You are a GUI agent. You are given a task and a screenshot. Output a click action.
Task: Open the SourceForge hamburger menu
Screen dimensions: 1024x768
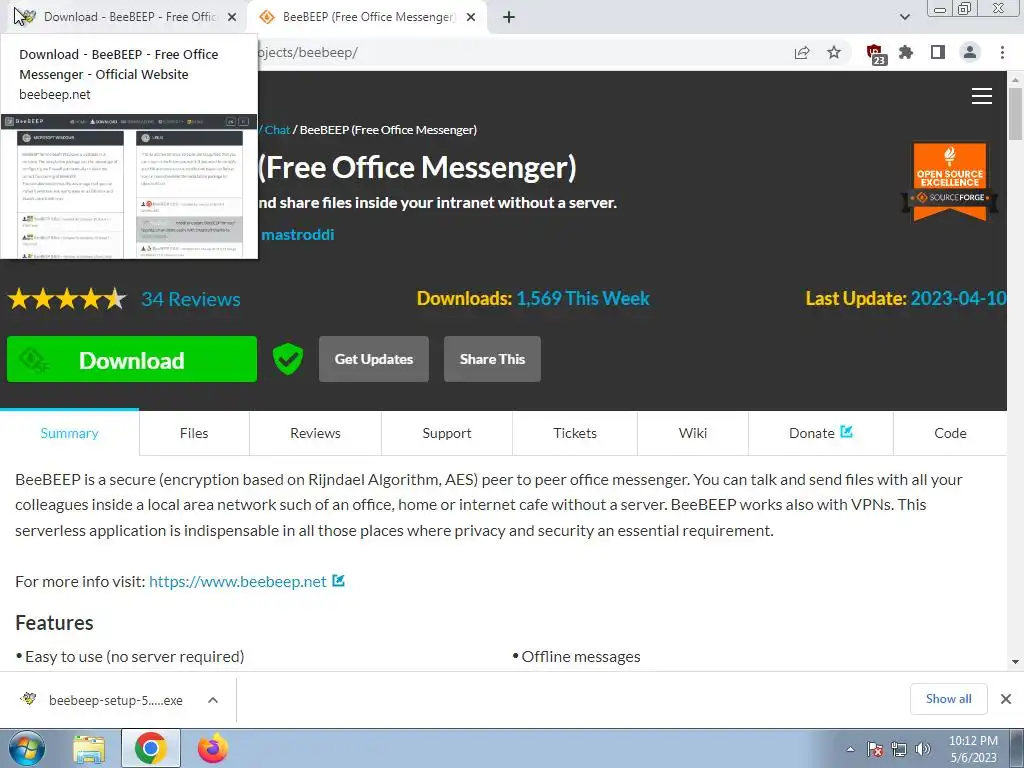click(982, 96)
